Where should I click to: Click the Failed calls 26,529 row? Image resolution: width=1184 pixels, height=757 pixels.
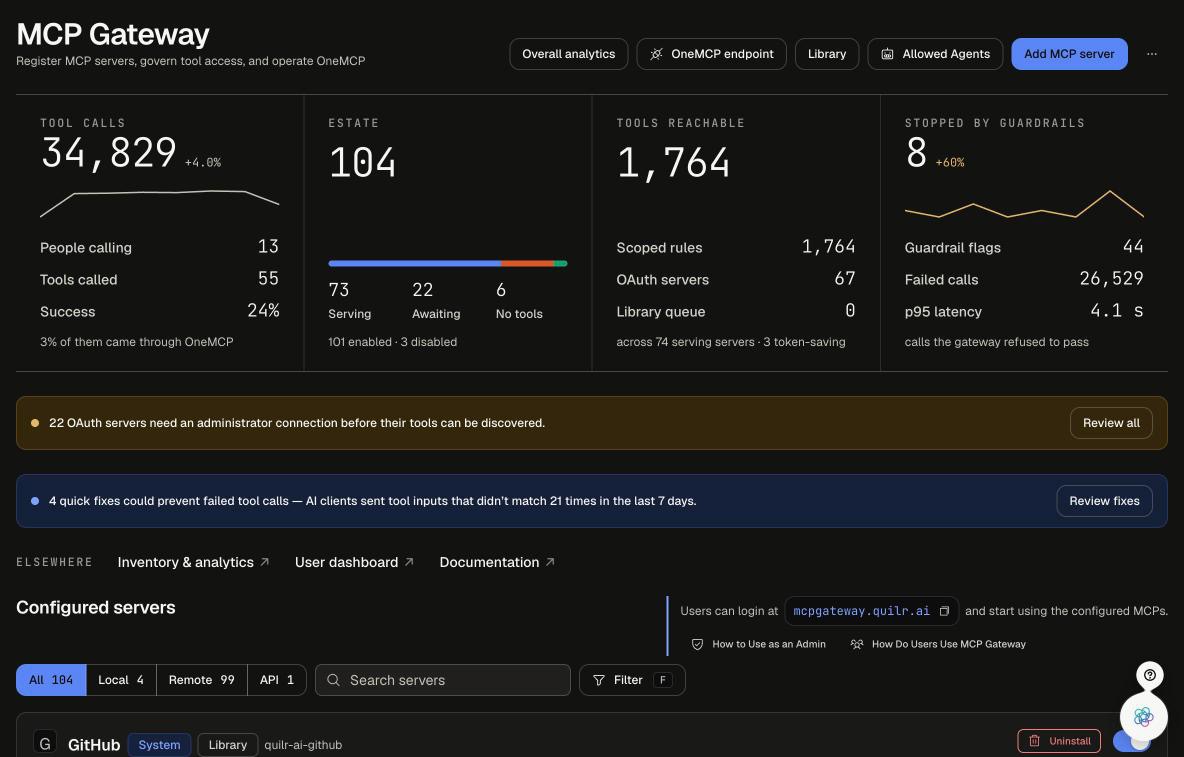click(1024, 278)
